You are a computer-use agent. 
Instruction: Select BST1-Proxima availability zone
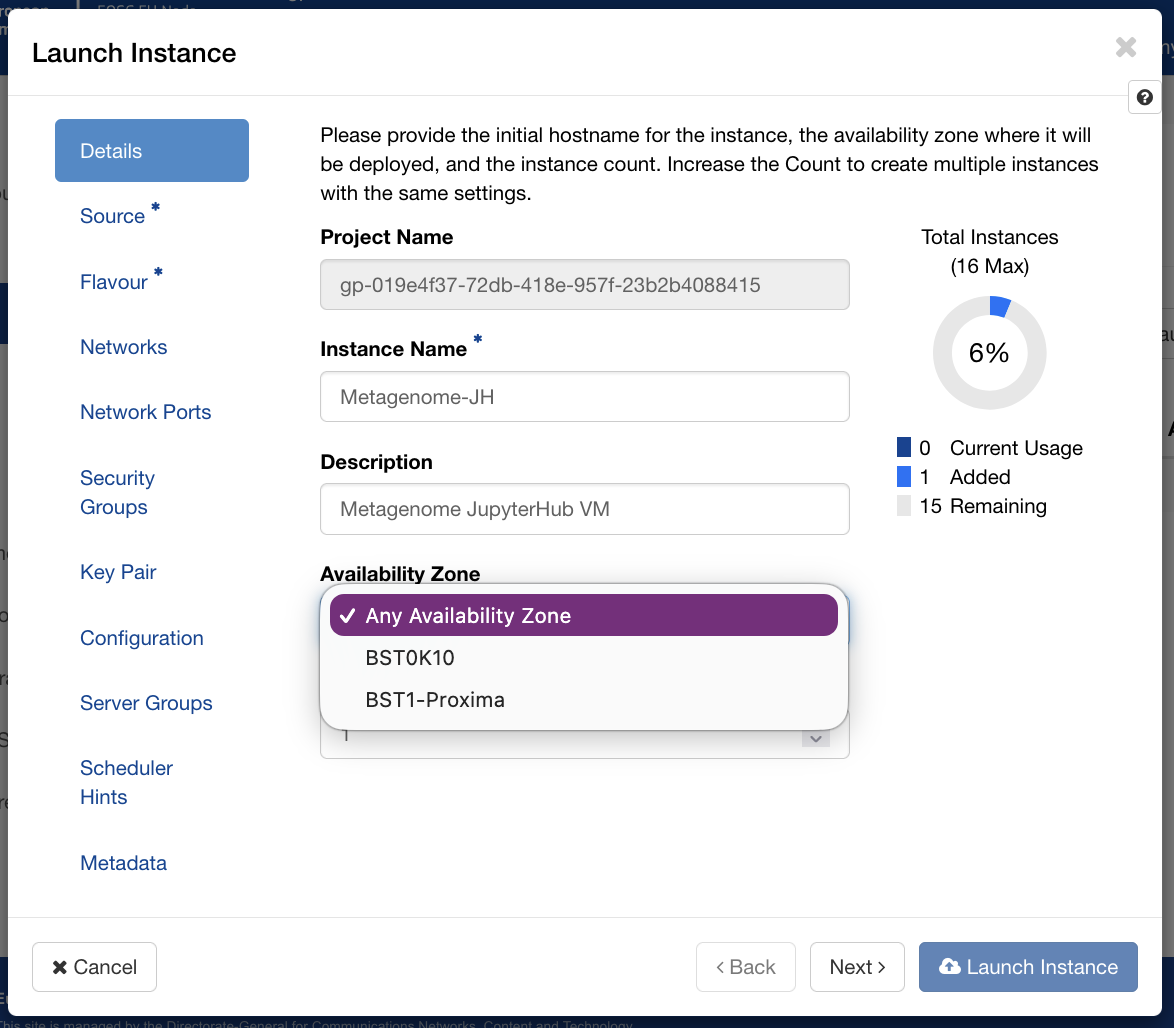[x=583, y=699]
